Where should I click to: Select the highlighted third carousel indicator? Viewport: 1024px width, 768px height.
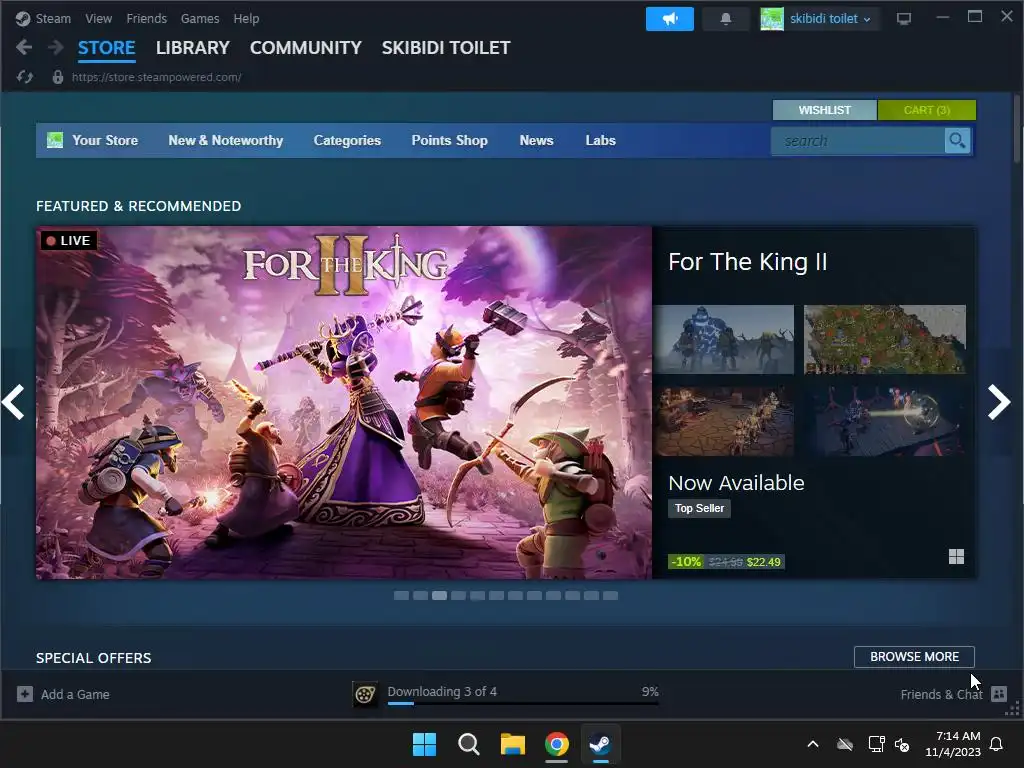[x=440, y=596]
